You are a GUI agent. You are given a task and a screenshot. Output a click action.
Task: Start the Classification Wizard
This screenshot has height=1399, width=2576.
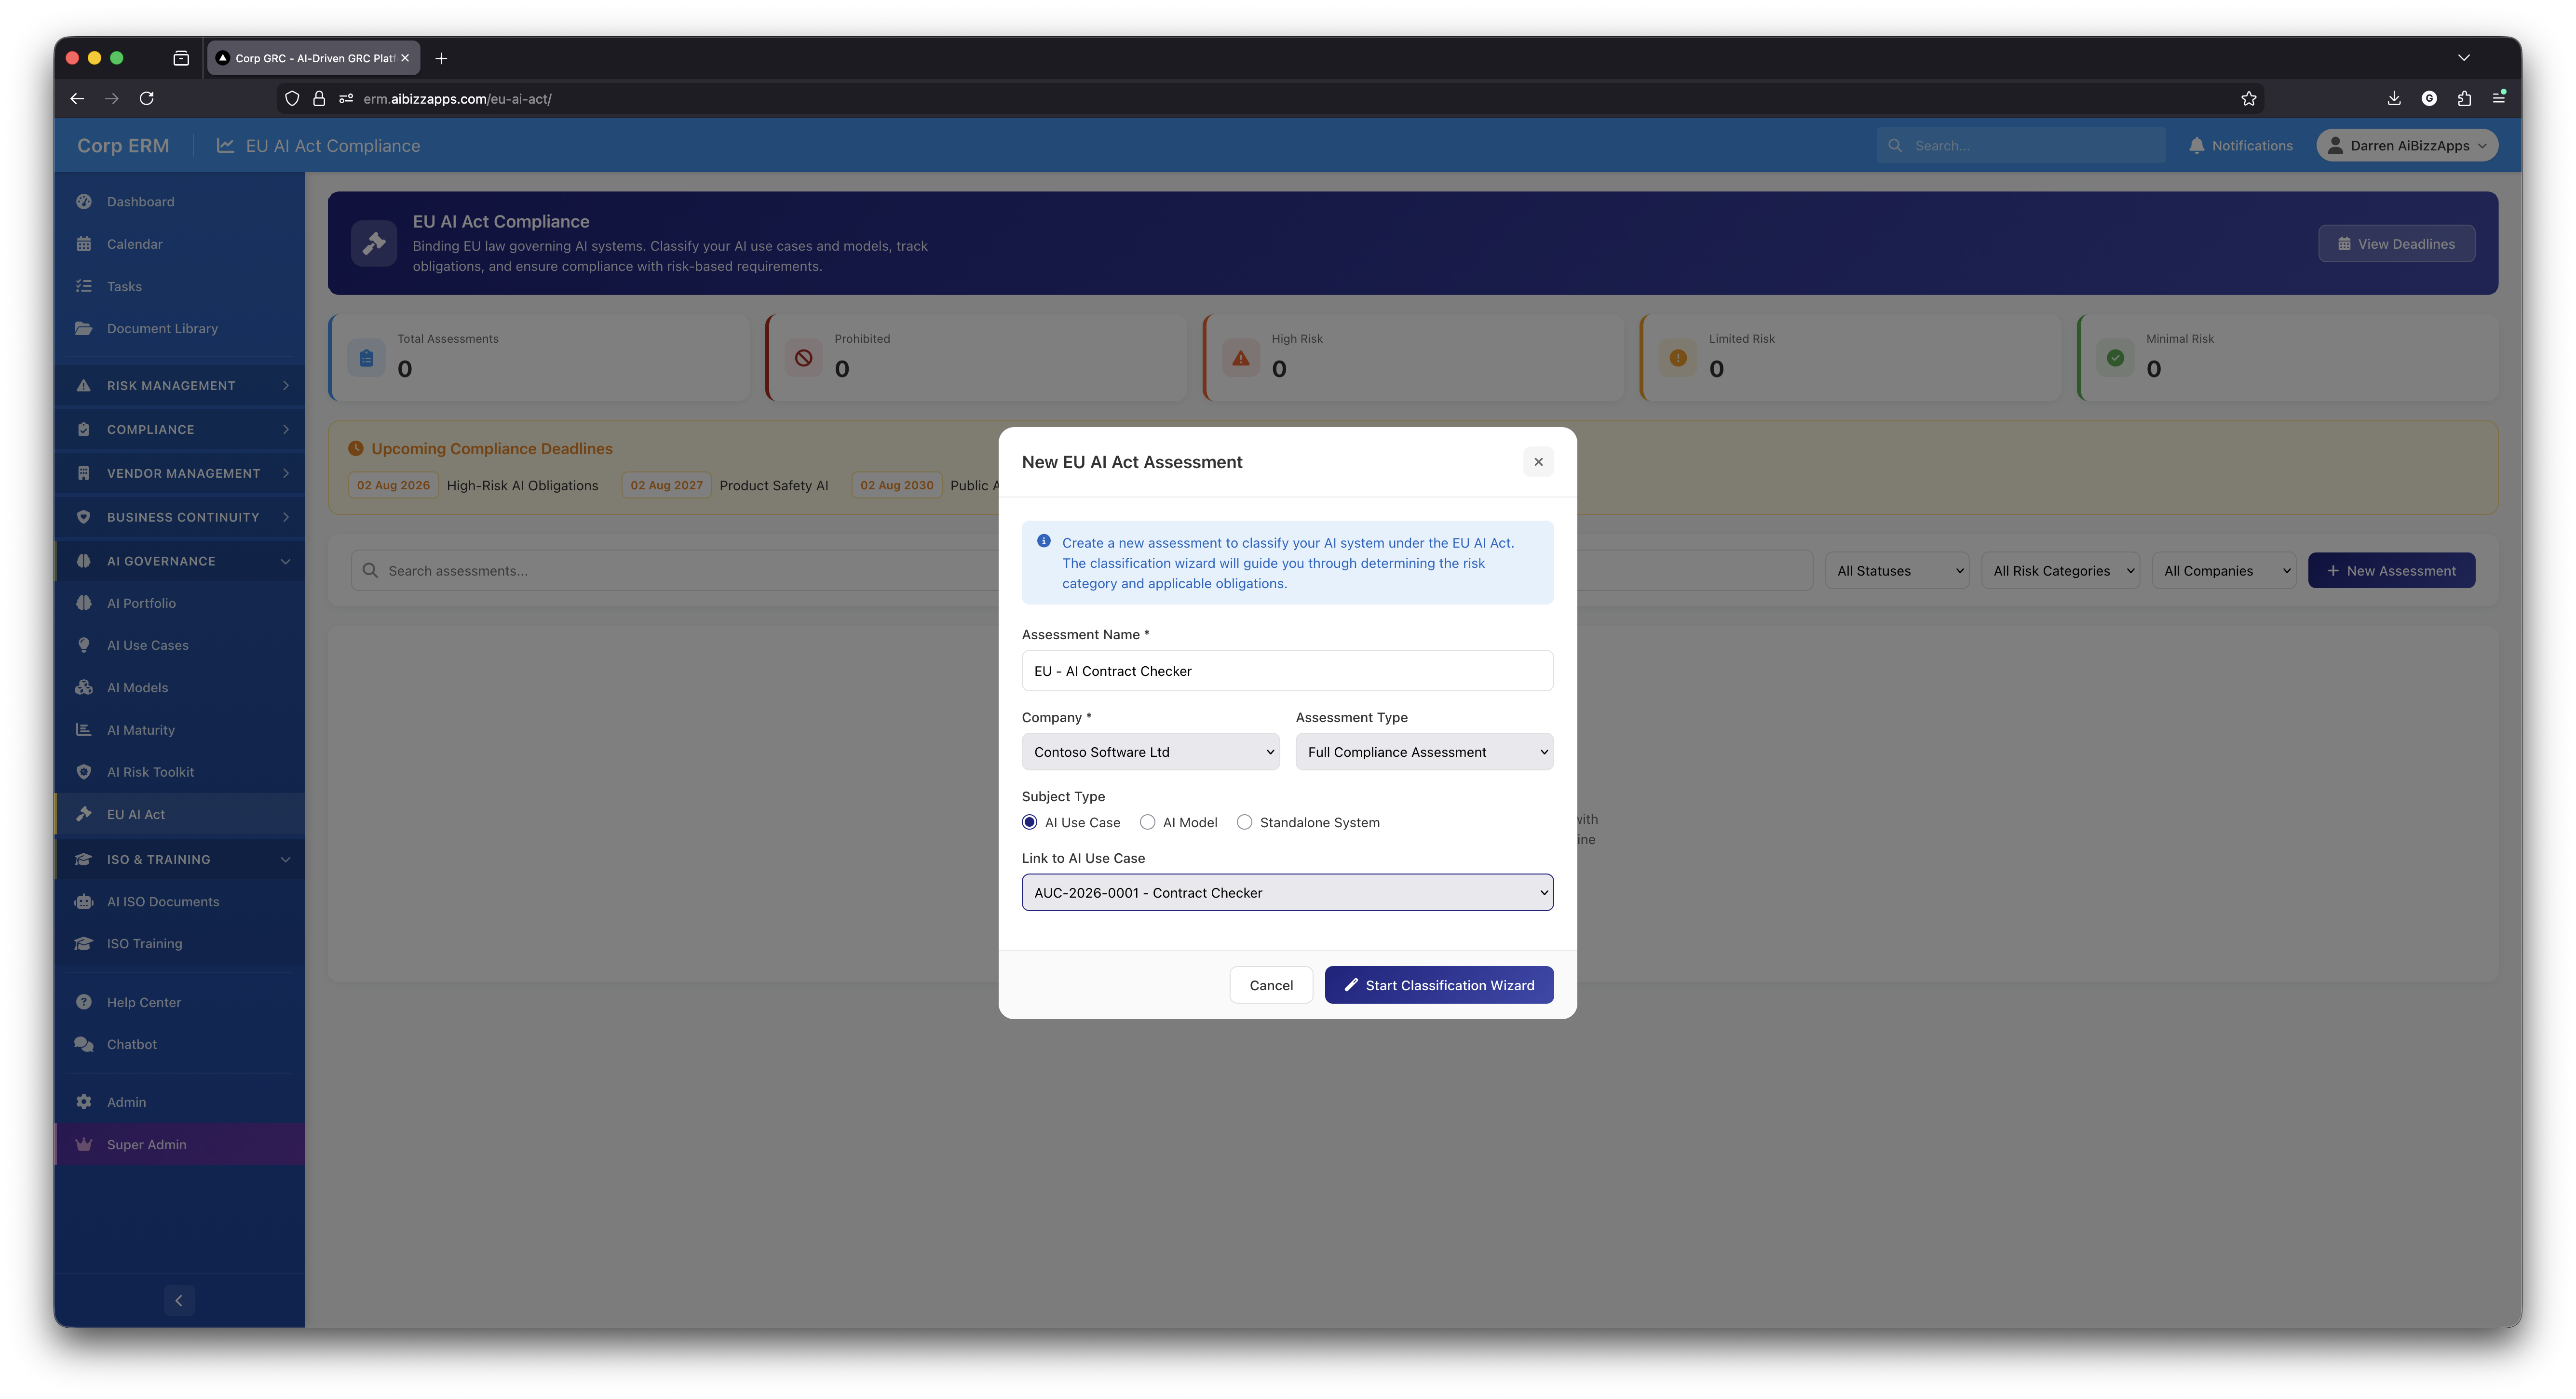[1439, 984]
